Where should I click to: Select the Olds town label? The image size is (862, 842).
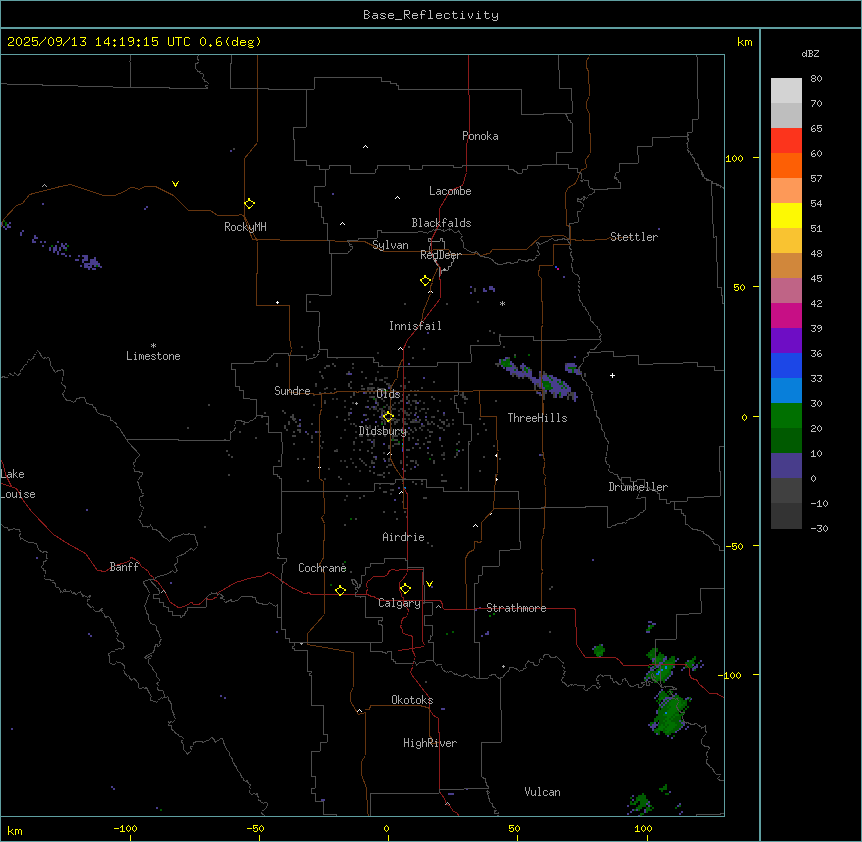(388, 394)
